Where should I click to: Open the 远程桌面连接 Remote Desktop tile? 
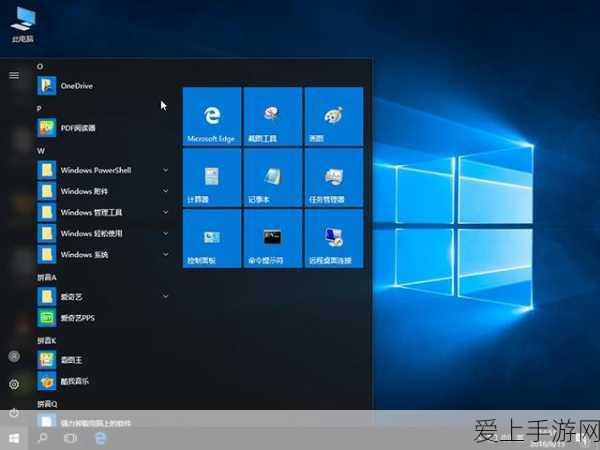(334, 238)
